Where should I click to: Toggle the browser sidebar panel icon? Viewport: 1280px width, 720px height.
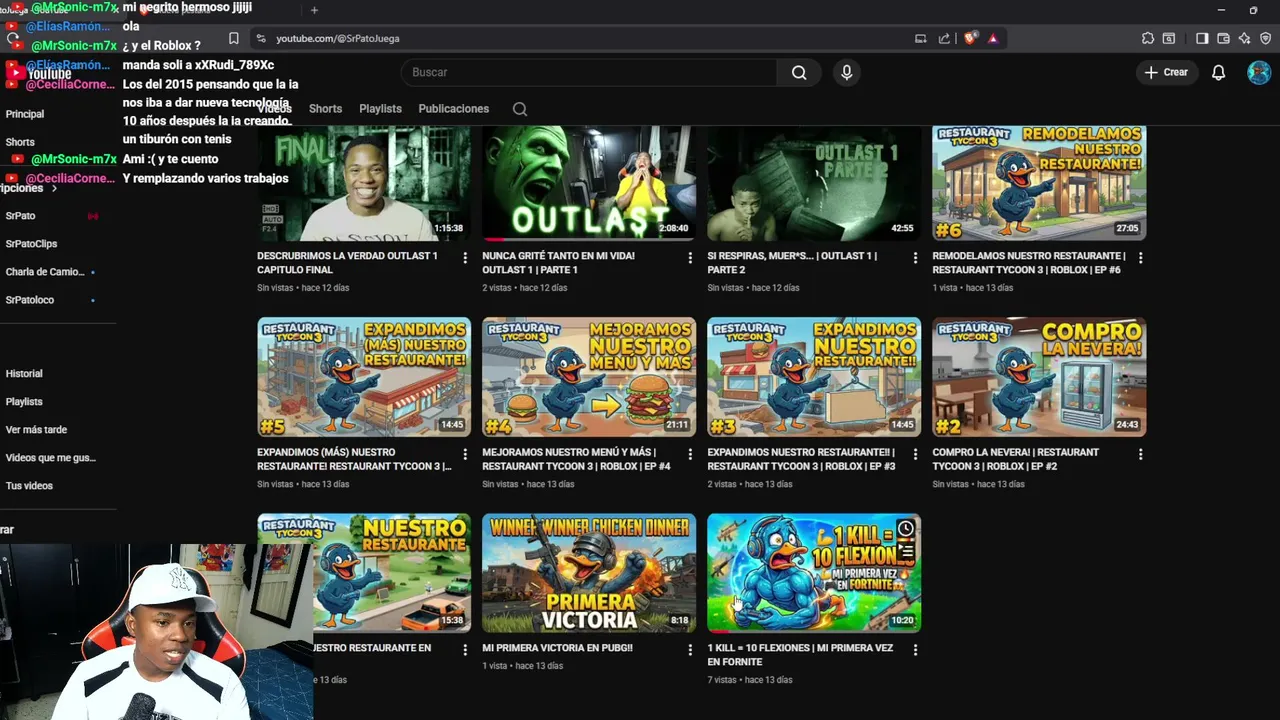[1202, 38]
